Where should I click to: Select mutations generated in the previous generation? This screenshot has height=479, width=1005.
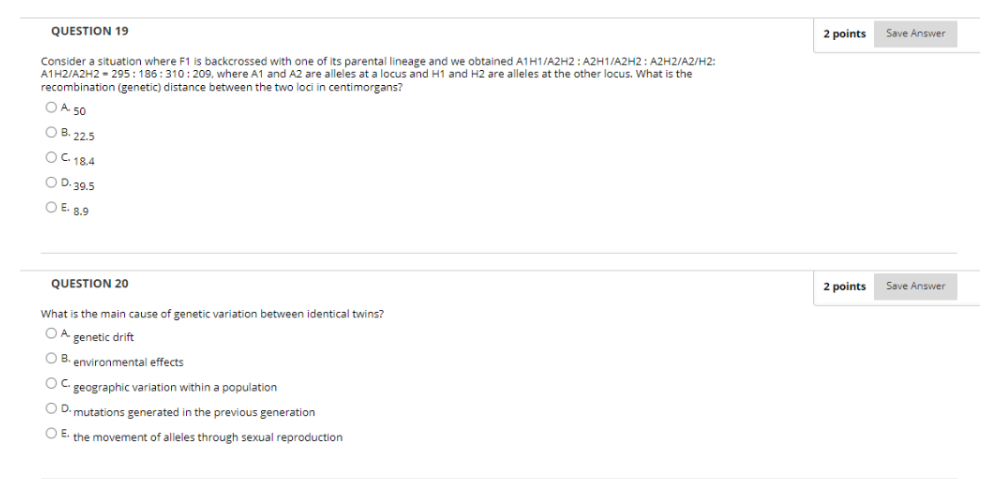pos(51,408)
